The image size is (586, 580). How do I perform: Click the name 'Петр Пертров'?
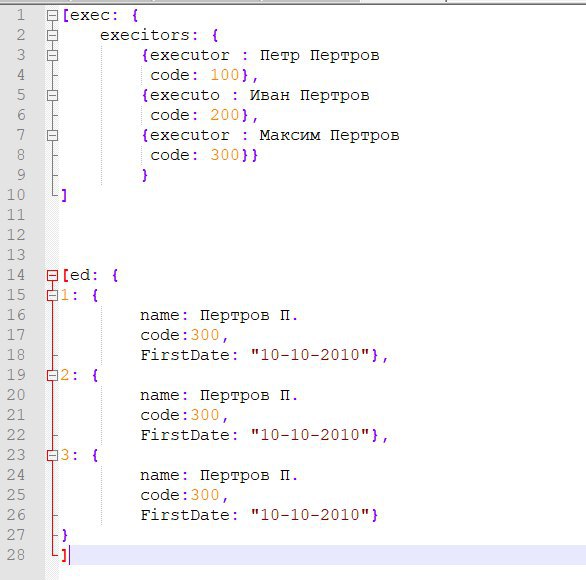click(x=320, y=56)
